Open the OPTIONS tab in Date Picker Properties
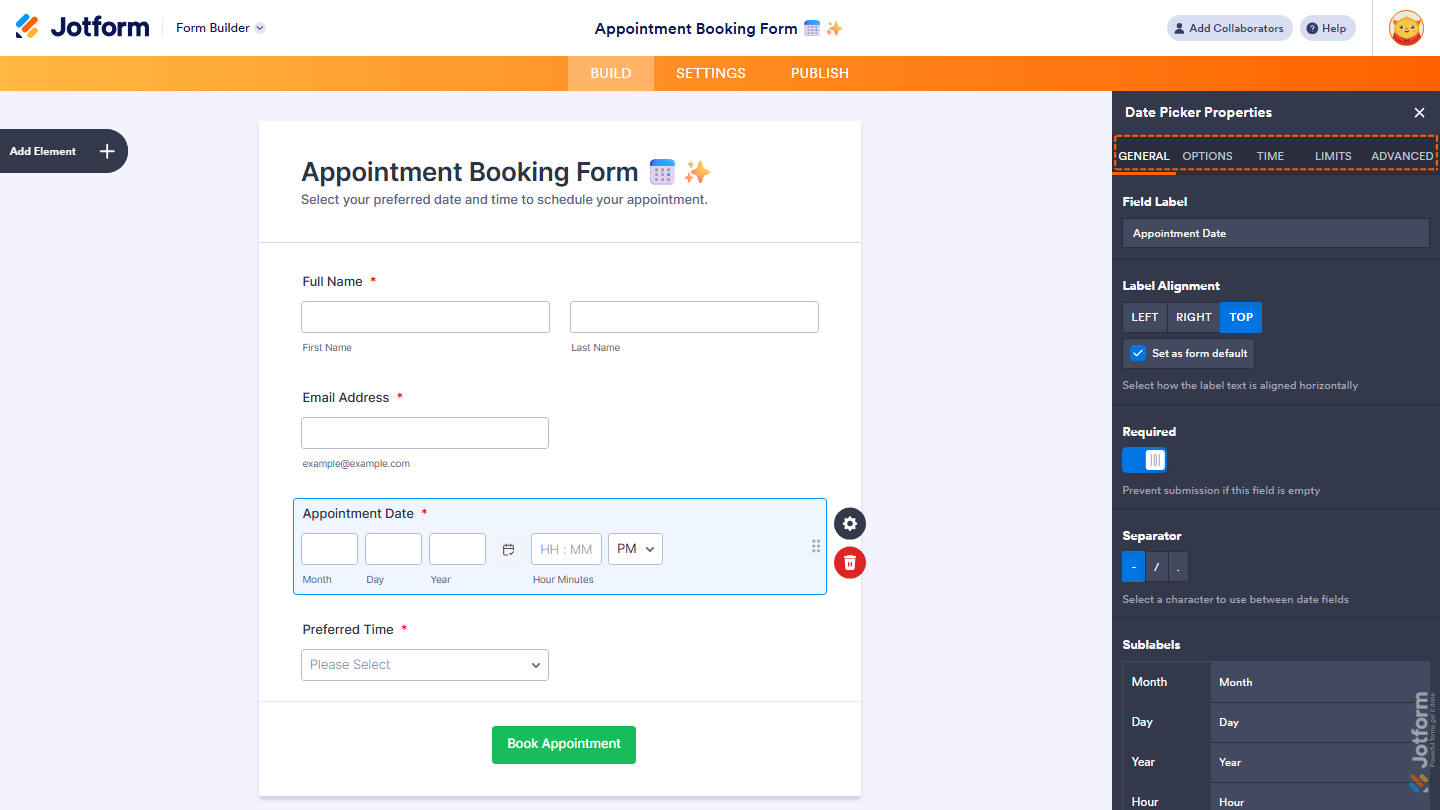The height and width of the screenshot is (810, 1440). coord(1207,156)
